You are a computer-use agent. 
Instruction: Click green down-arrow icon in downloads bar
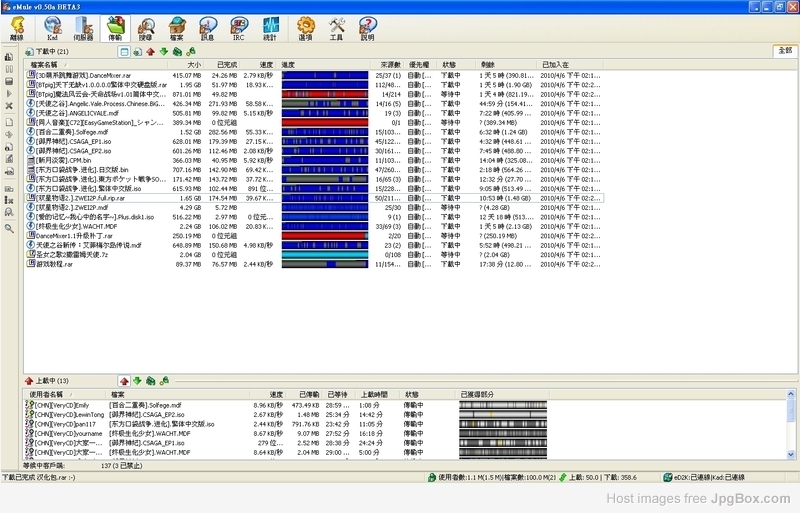164,52
